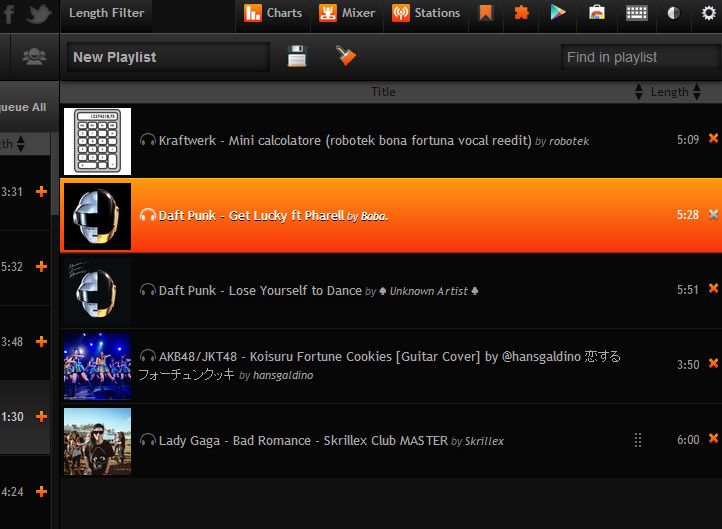The width and height of the screenshot is (722, 529).
Task: Remove the Lady Gaga track with X
Action: coord(713,438)
